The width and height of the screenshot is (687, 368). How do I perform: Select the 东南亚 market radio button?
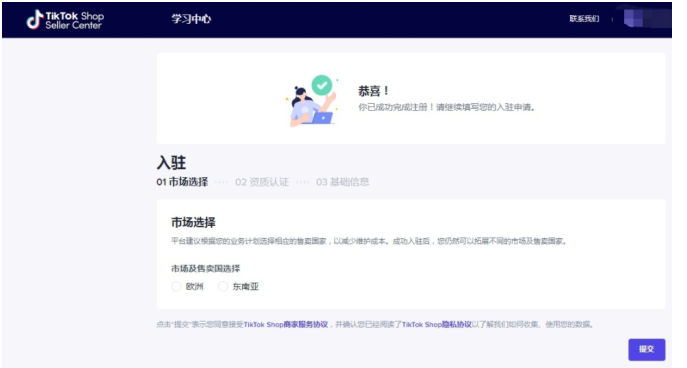[x=223, y=287]
